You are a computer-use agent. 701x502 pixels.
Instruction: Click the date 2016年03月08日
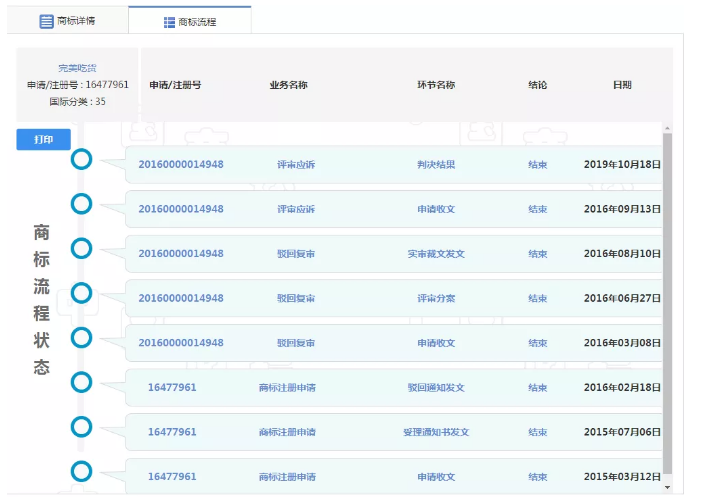click(622, 343)
